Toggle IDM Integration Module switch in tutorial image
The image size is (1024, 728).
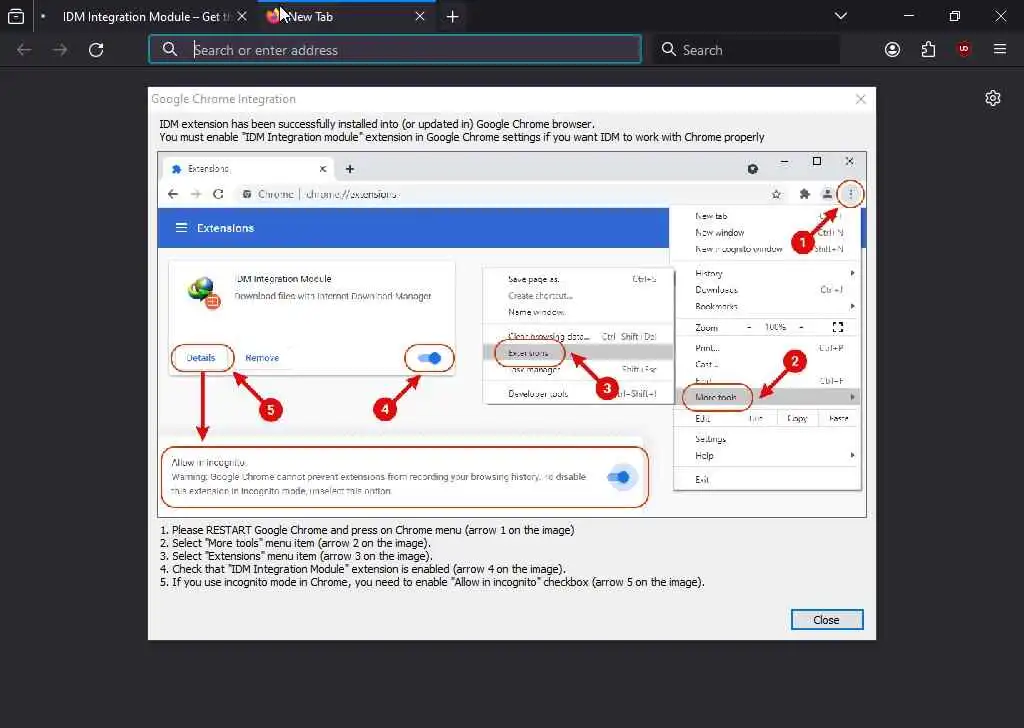430,358
